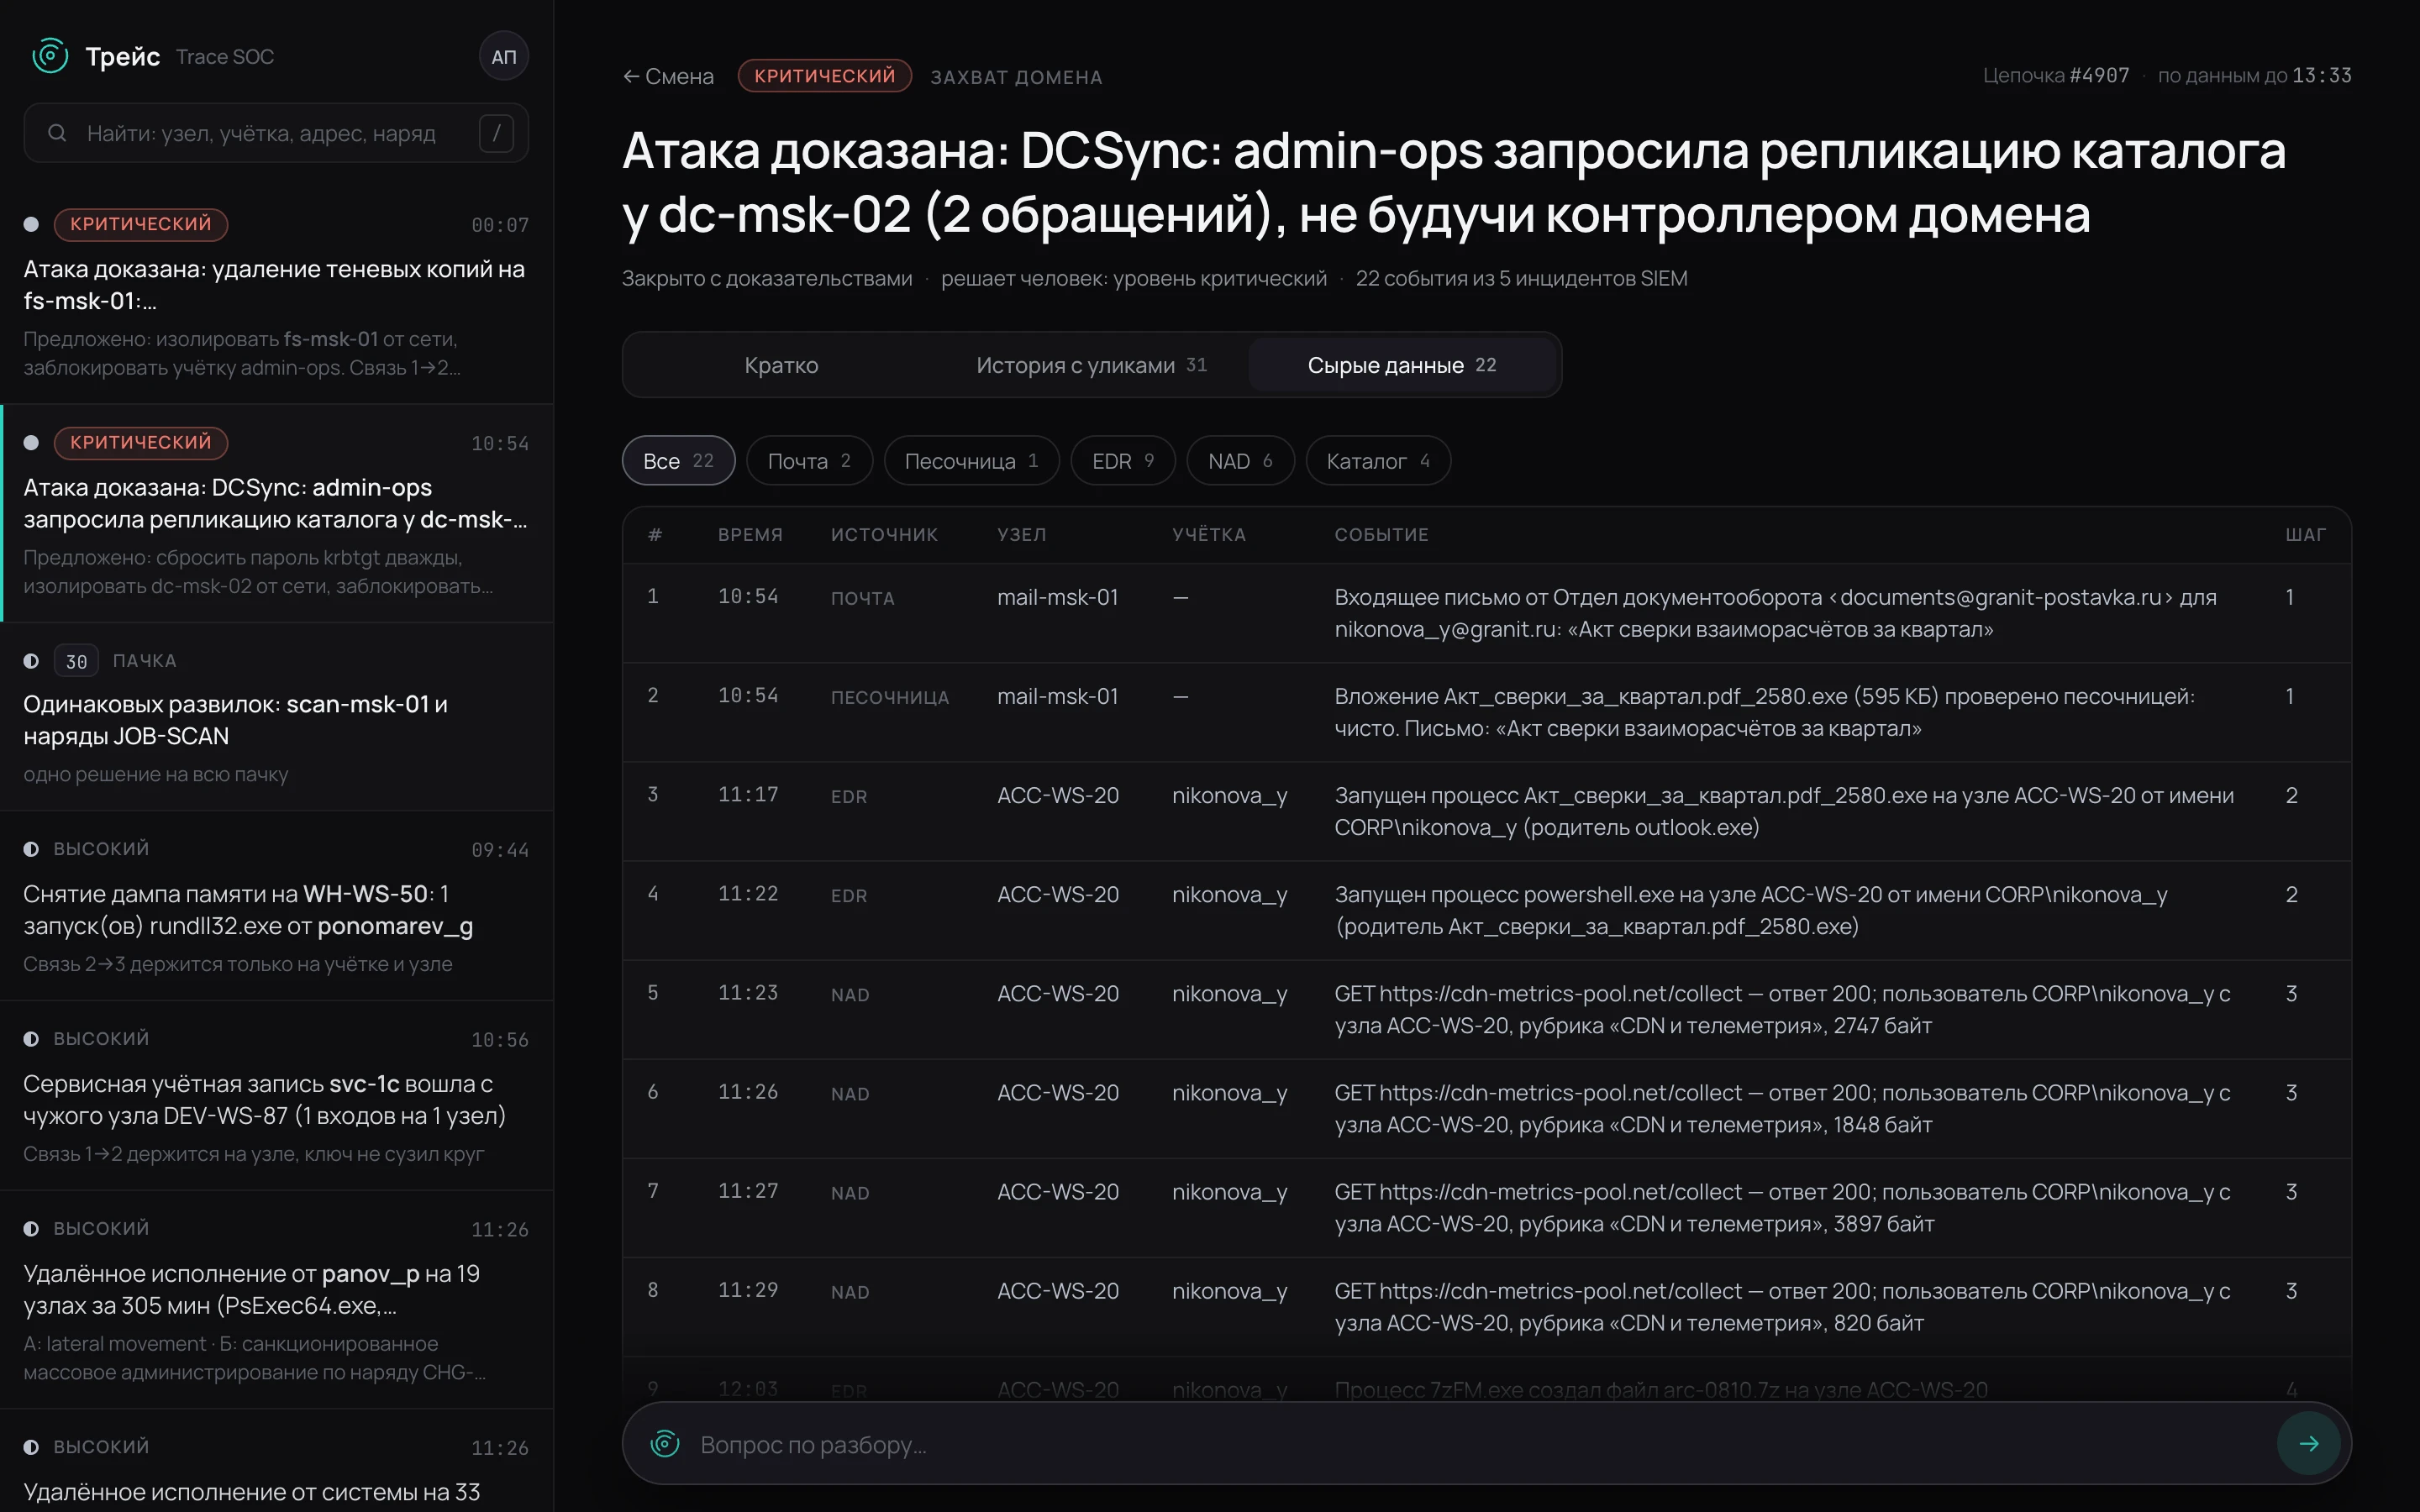Open DCSync admin-ops alert in sidebar
The width and height of the screenshot is (2420, 1512).
276,513
